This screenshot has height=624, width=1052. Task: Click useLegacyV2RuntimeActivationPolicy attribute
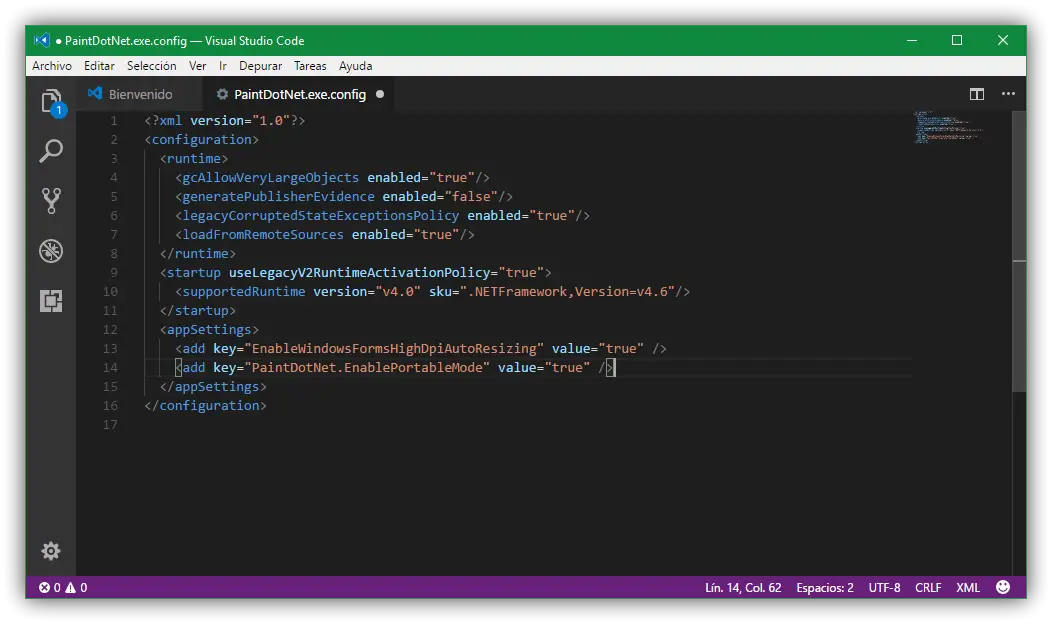click(359, 272)
